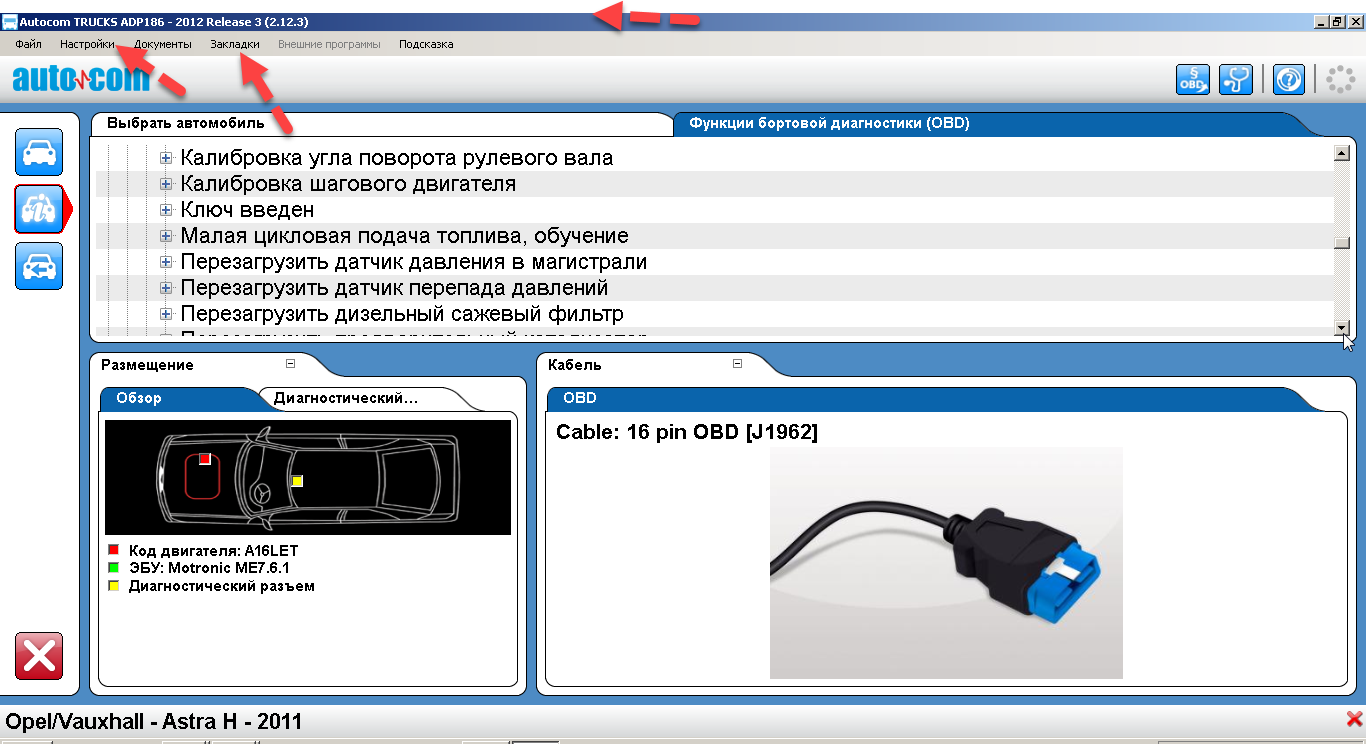Open the Подсказка menu
1366x744 pixels.
click(x=426, y=44)
